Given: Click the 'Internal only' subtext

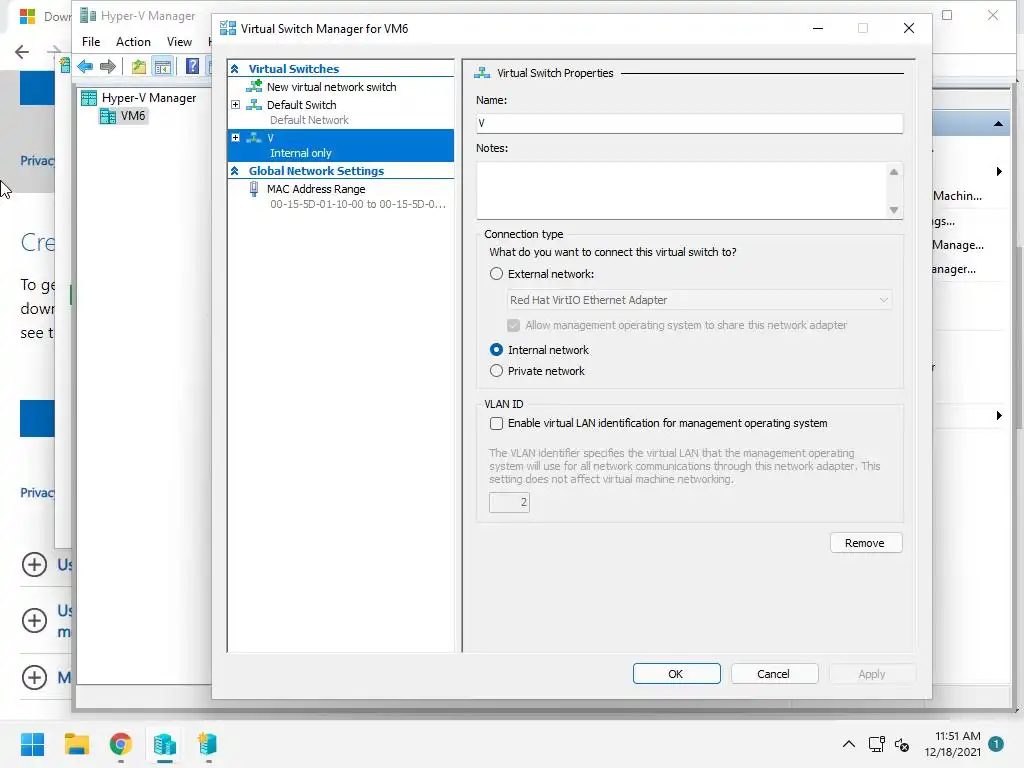Looking at the screenshot, I should [x=300, y=153].
